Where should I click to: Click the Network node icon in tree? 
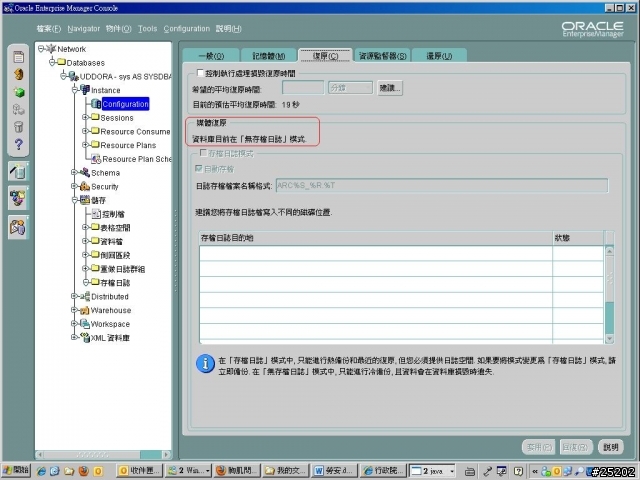[51, 49]
